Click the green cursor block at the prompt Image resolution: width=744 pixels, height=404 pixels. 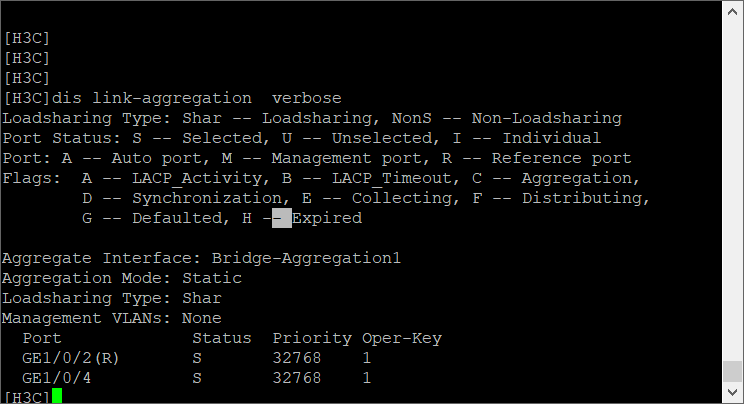[x=56, y=397]
